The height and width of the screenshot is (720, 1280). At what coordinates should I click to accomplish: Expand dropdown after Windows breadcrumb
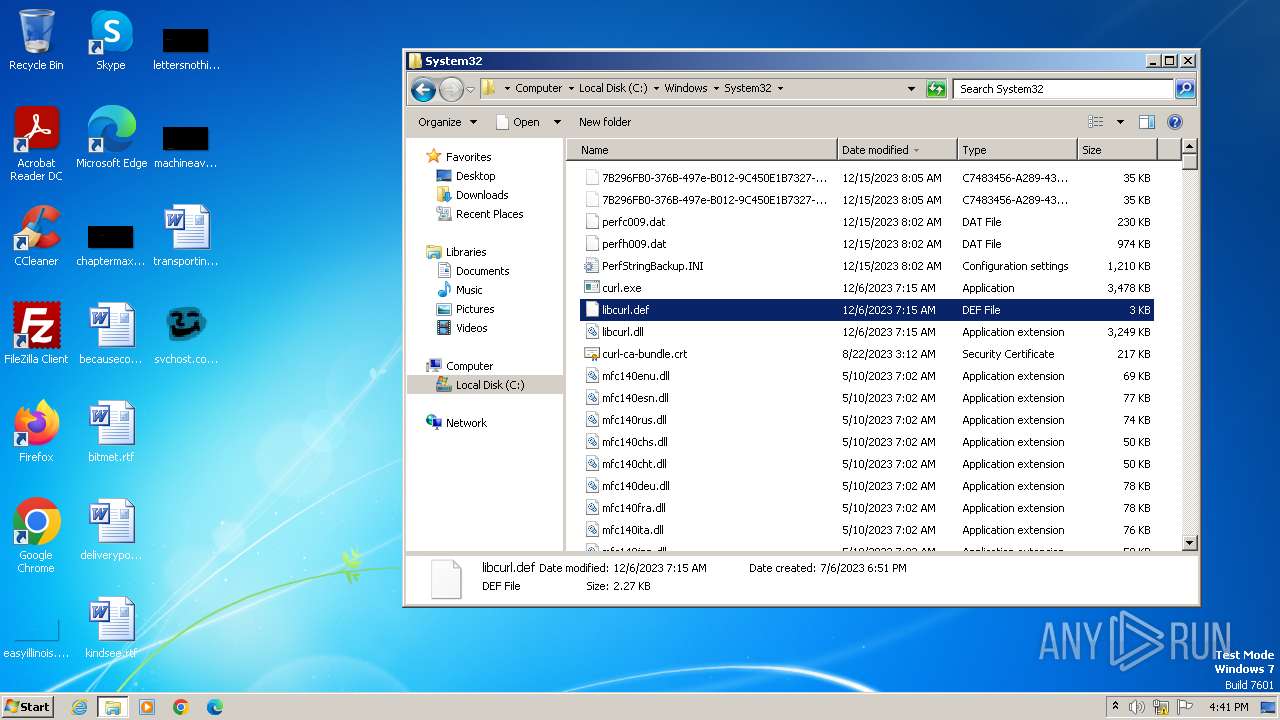coord(715,88)
